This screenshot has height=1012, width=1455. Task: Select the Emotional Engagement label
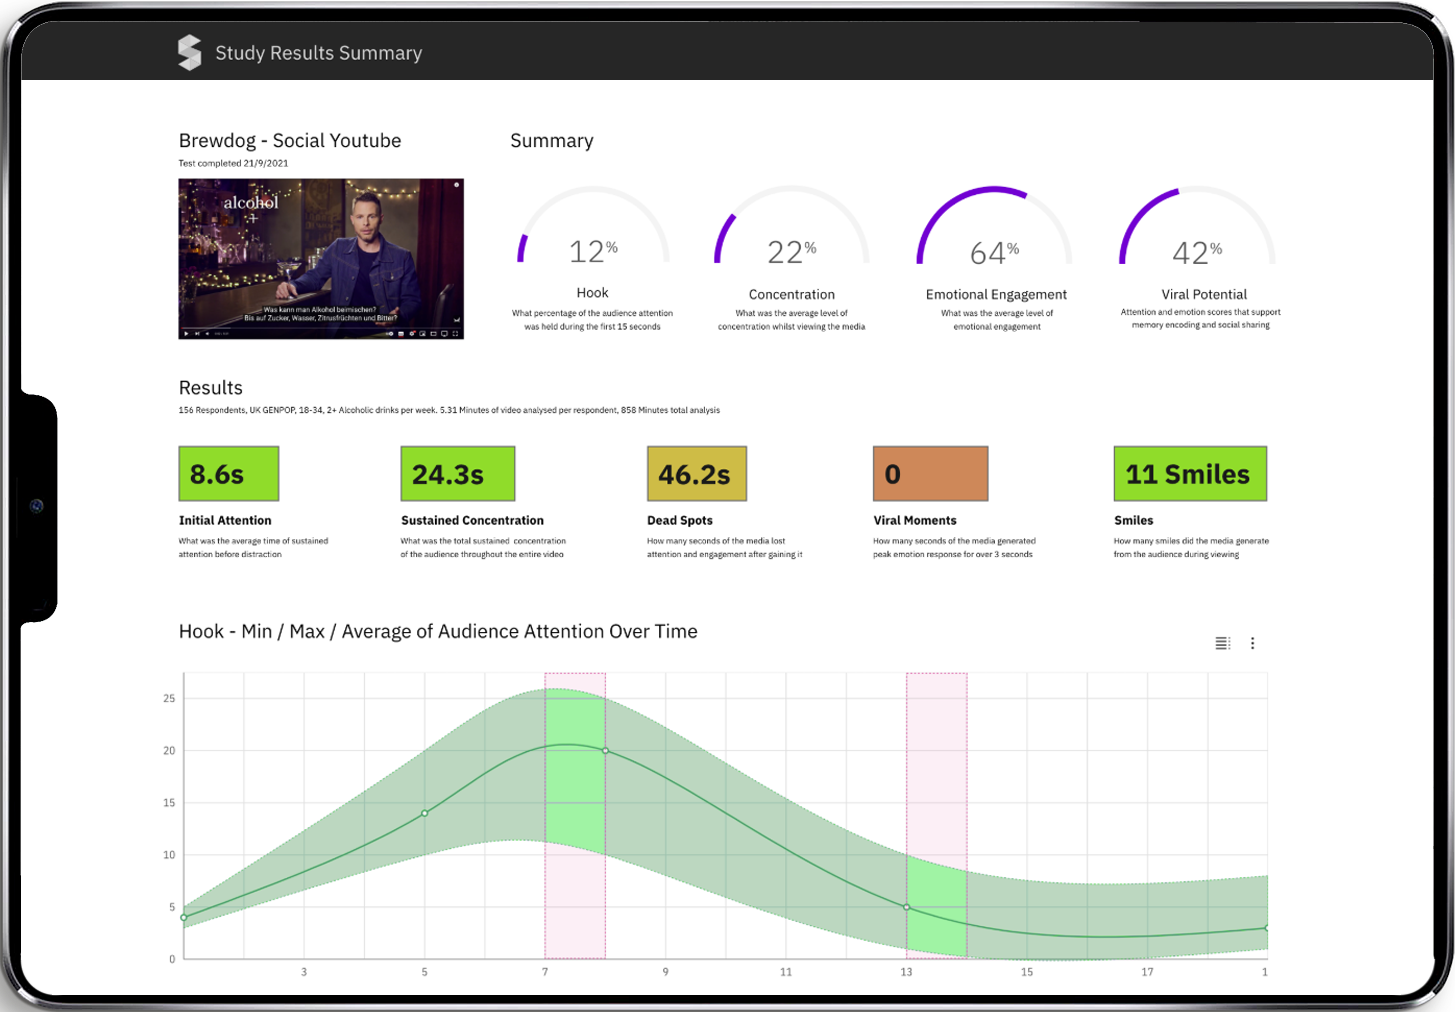(x=996, y=294)
